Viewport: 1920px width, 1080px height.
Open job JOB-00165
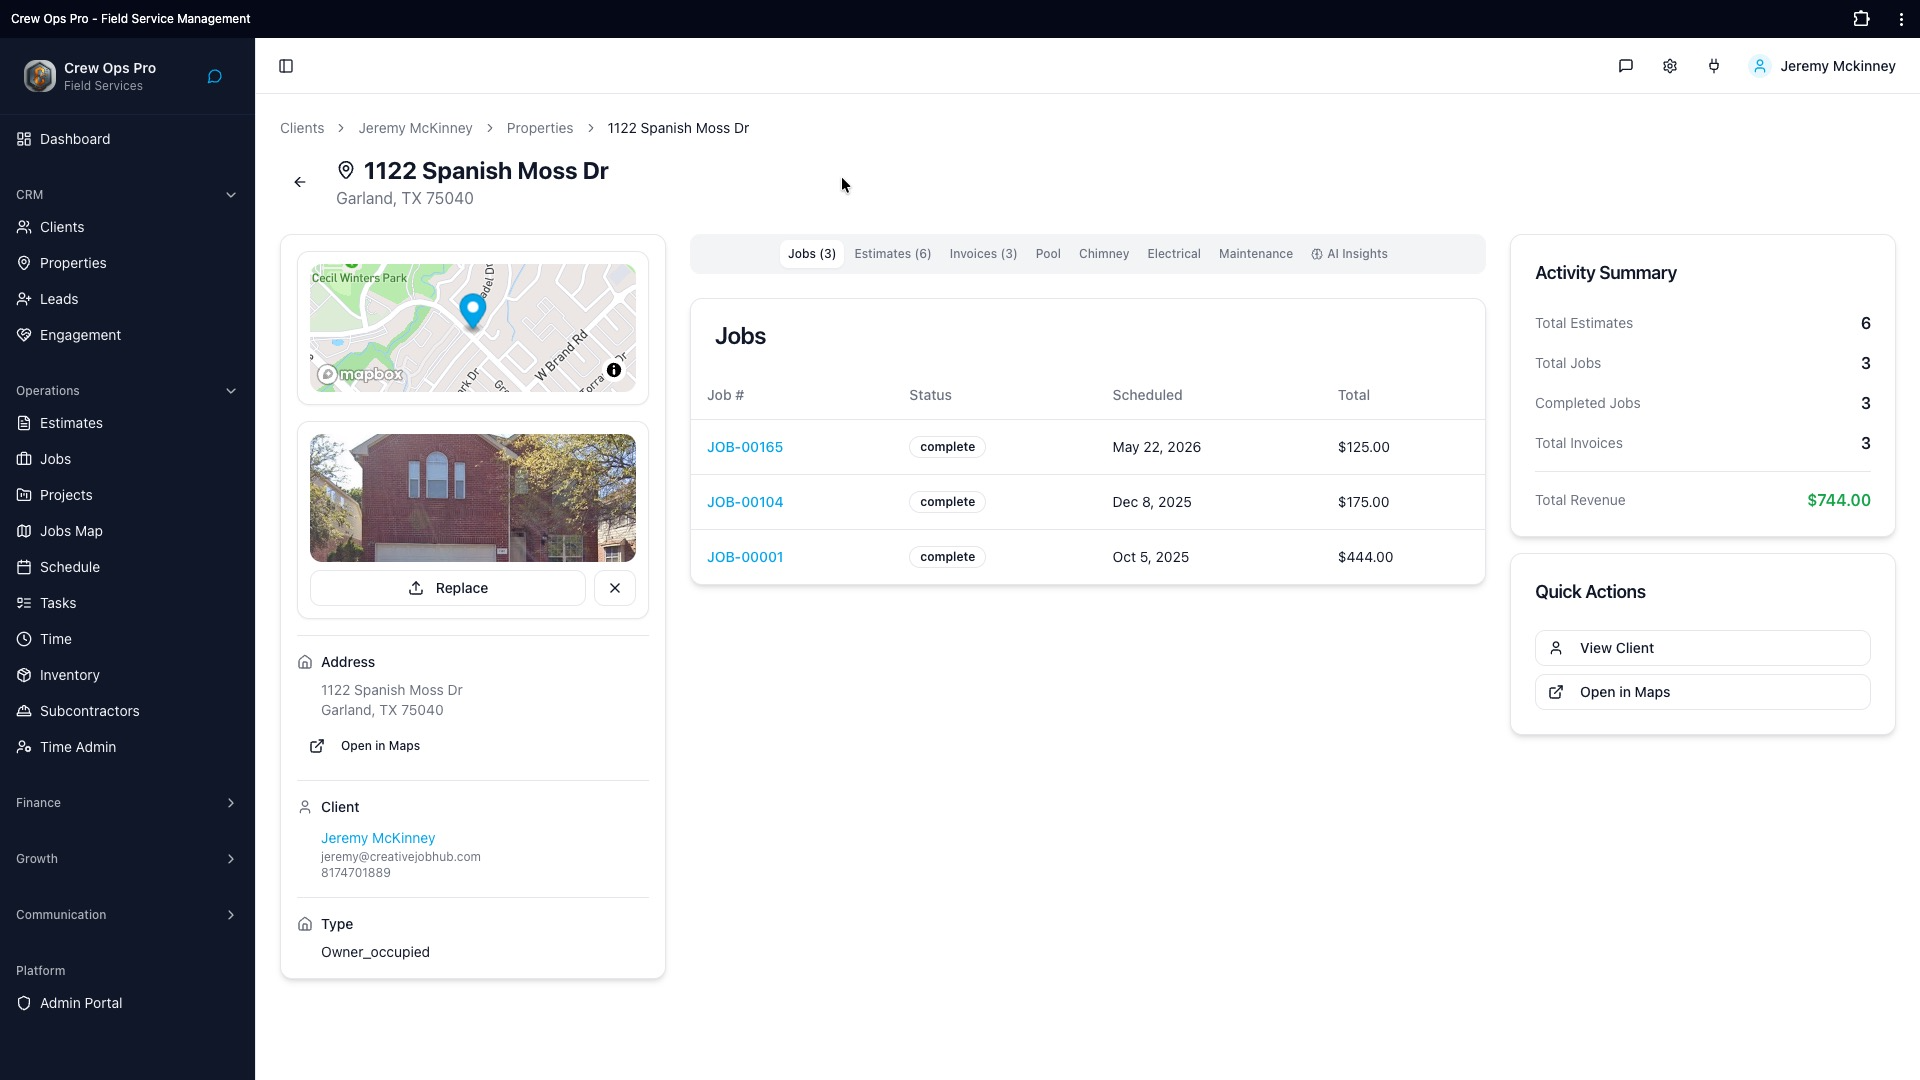745,447
